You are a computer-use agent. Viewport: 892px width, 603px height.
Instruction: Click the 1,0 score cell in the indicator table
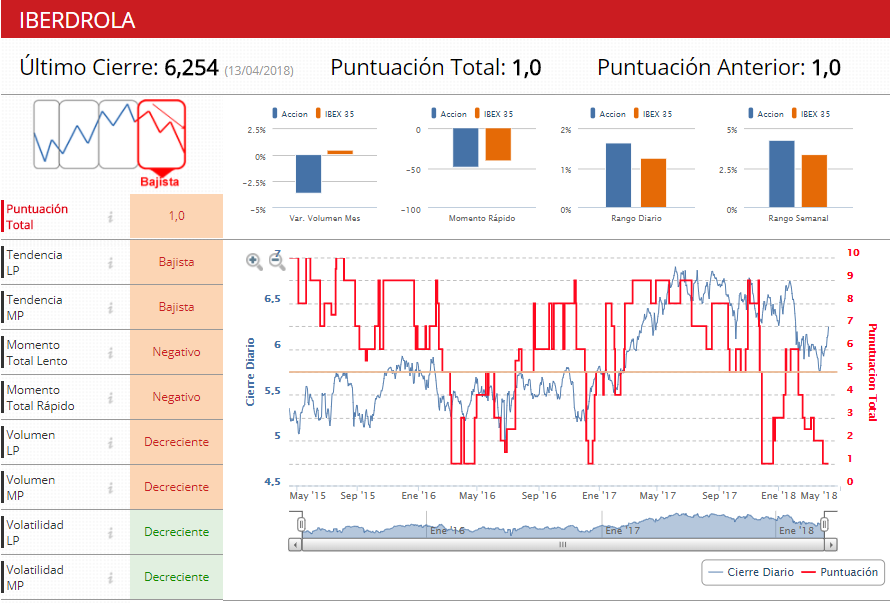(176, 216)
